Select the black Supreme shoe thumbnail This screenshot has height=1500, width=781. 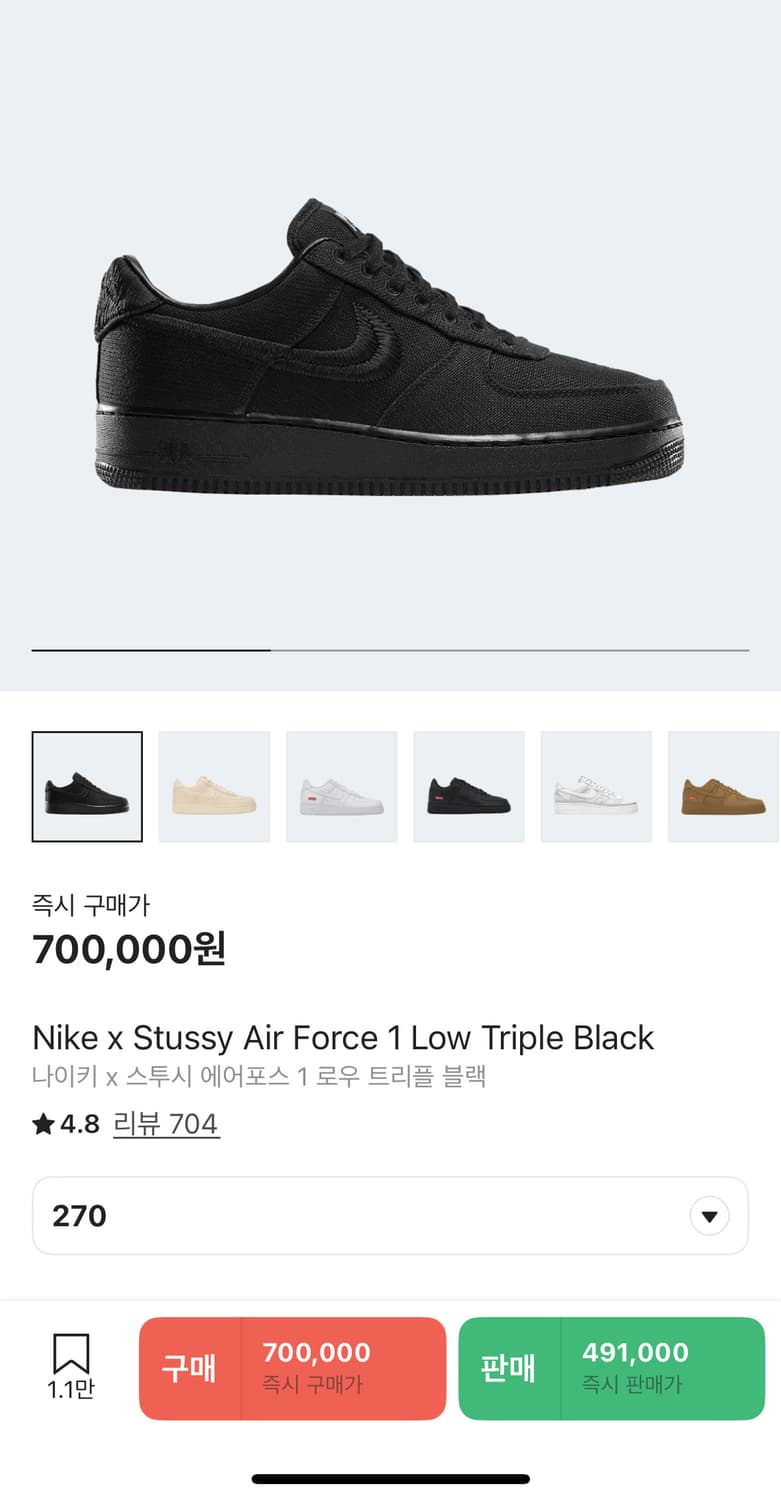[x=469, y=787]
